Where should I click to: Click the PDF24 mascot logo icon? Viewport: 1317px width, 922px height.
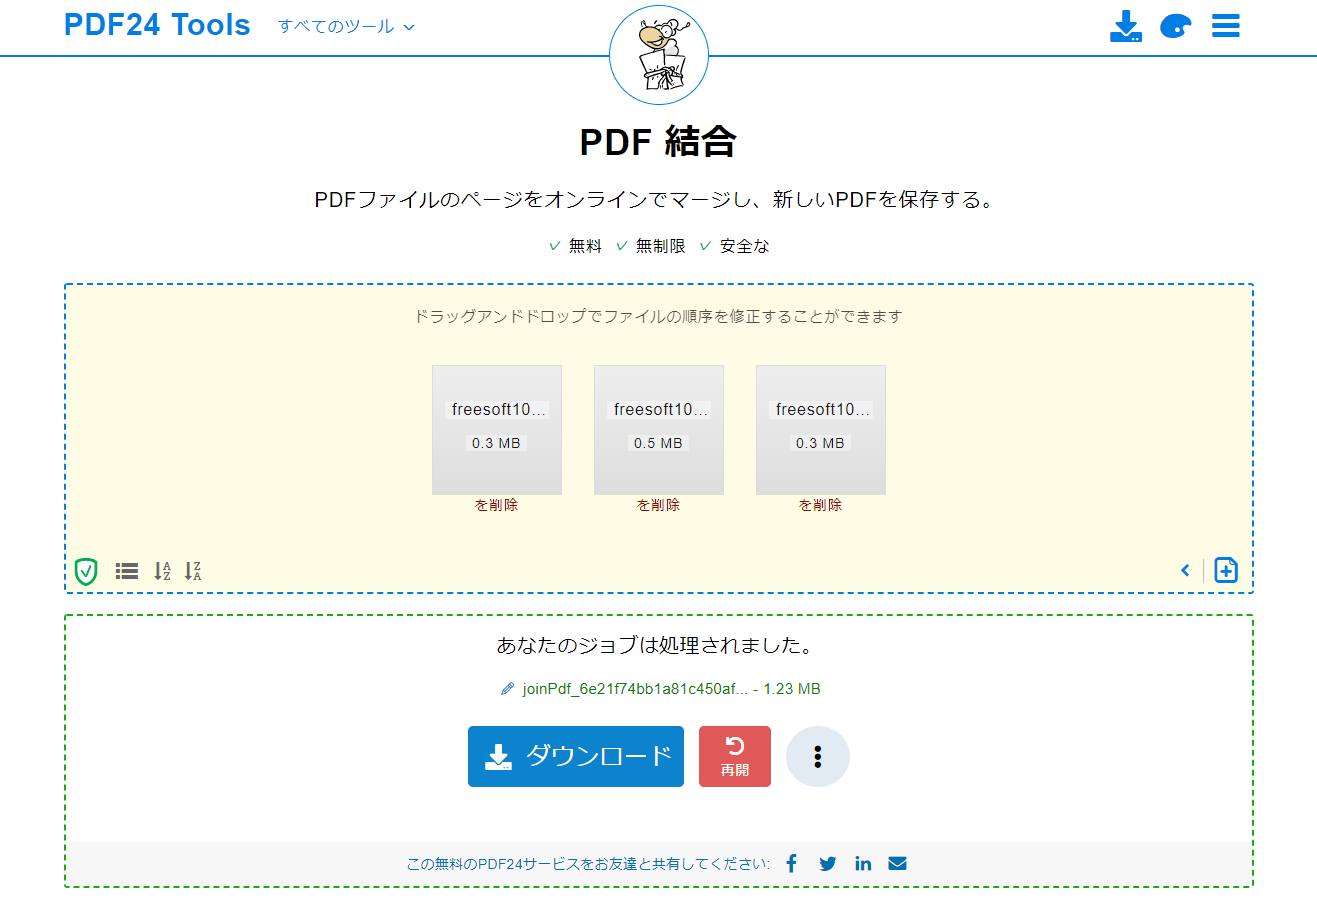coord(658,54)
